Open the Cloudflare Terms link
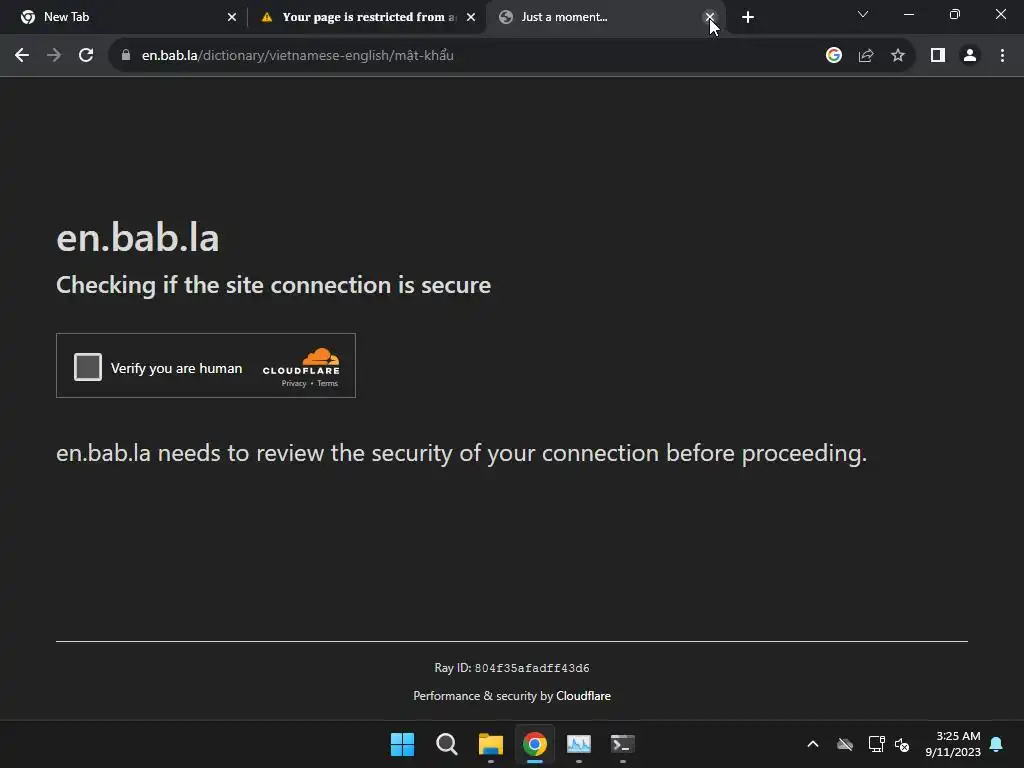This screenshot has width=1024, height=768. pyautogui.click(x=327, y=383)
